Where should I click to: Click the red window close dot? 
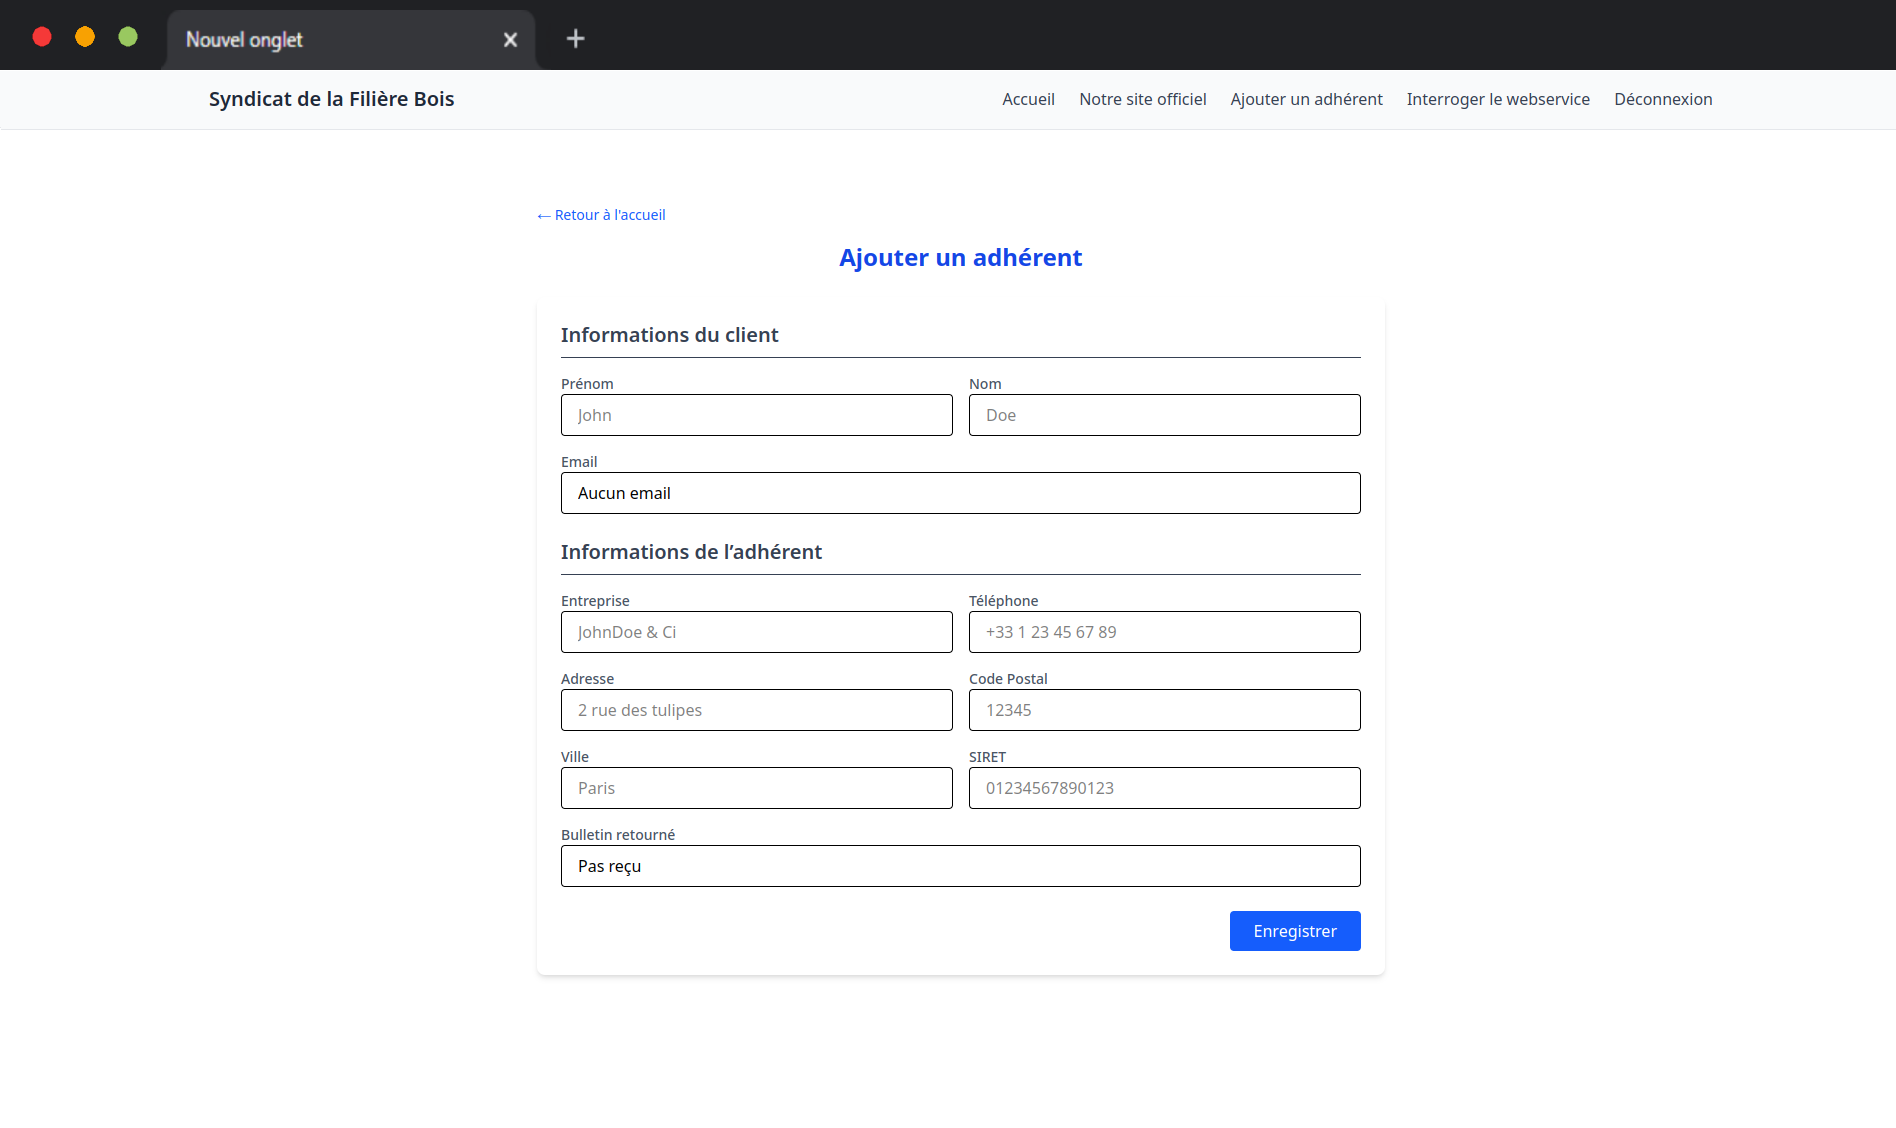click(x=42, y=37)
